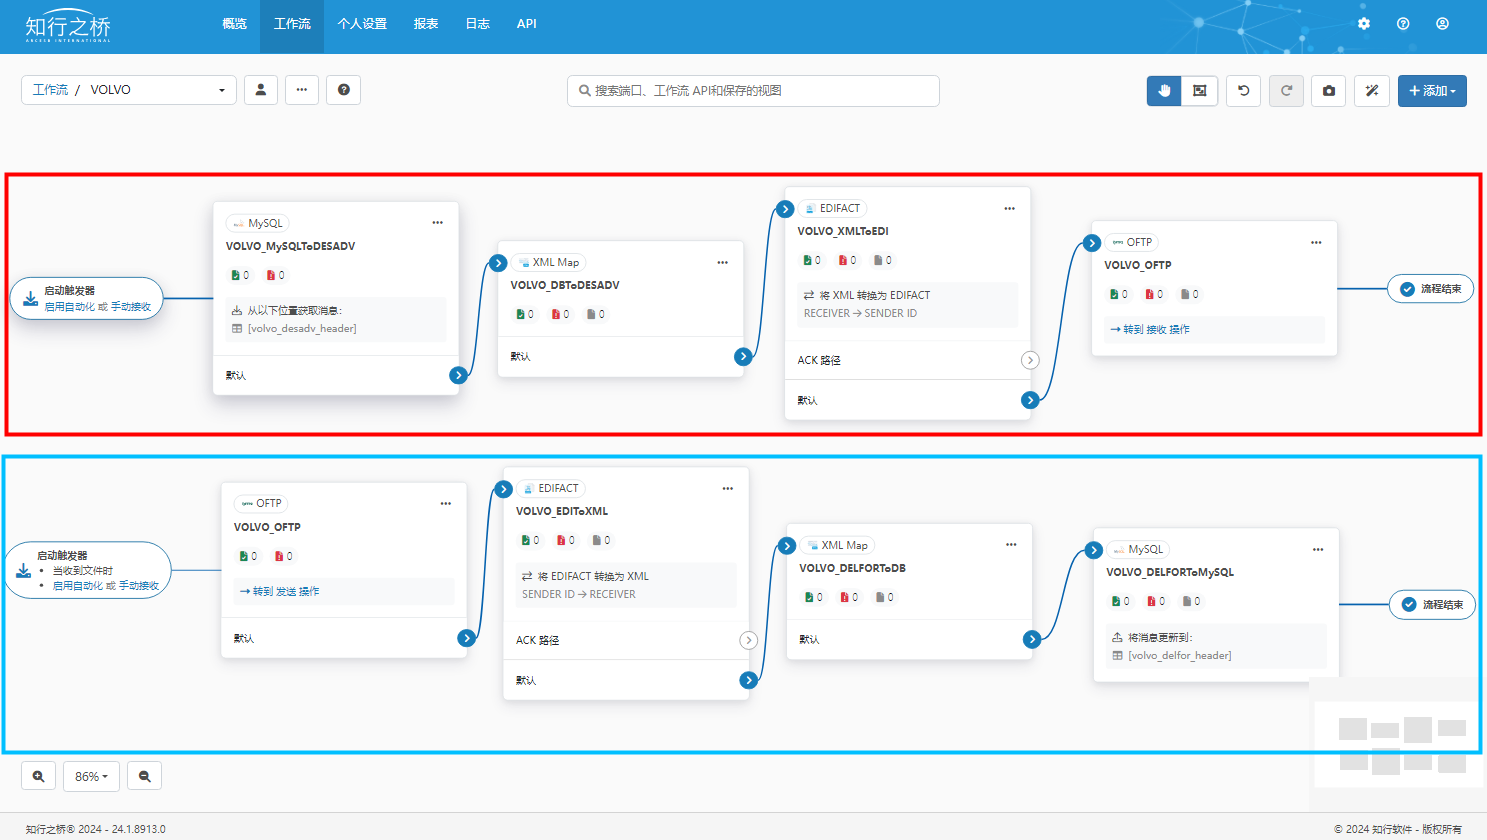This screenshot has height=840, width=1487.
Task: Click the workspace user icon button
Action: point(261,90)
